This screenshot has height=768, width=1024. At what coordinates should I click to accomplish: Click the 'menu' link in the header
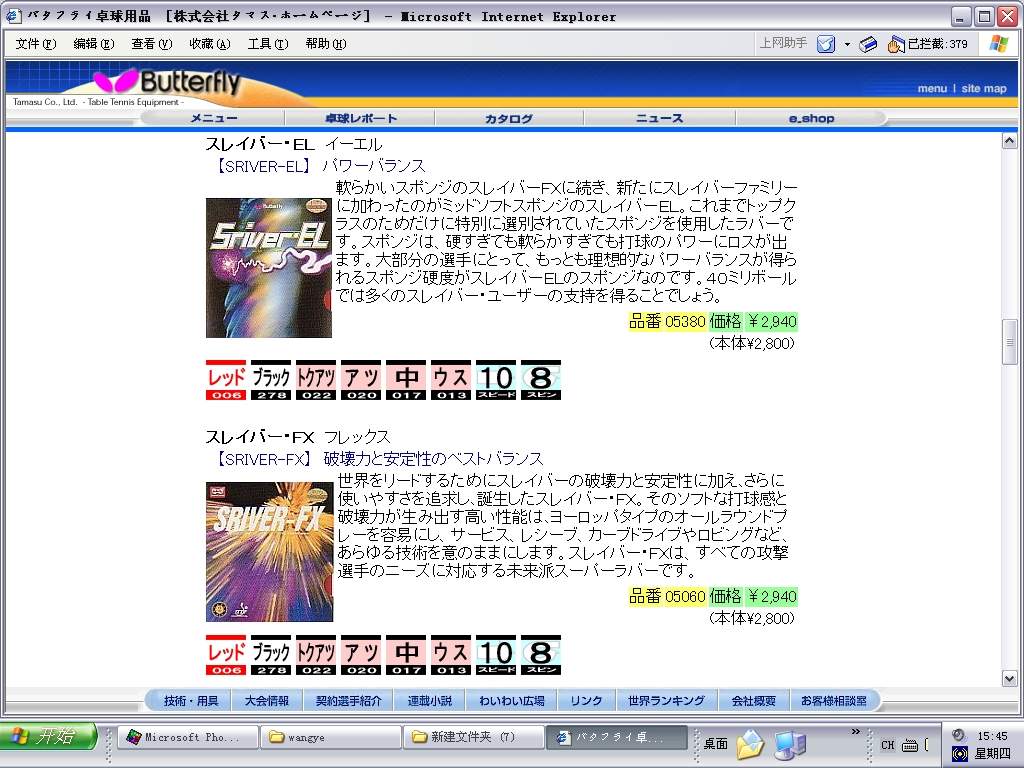932,88
